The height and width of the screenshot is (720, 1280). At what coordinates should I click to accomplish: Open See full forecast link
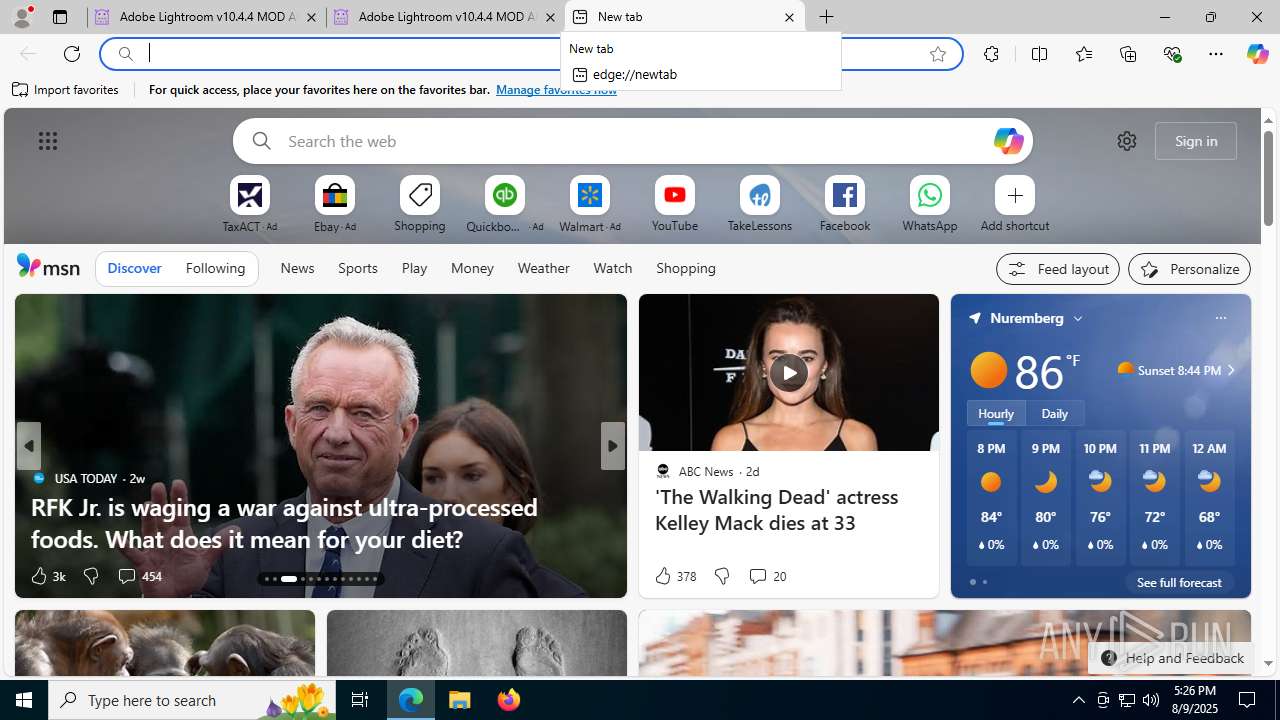pos(1179,582)
